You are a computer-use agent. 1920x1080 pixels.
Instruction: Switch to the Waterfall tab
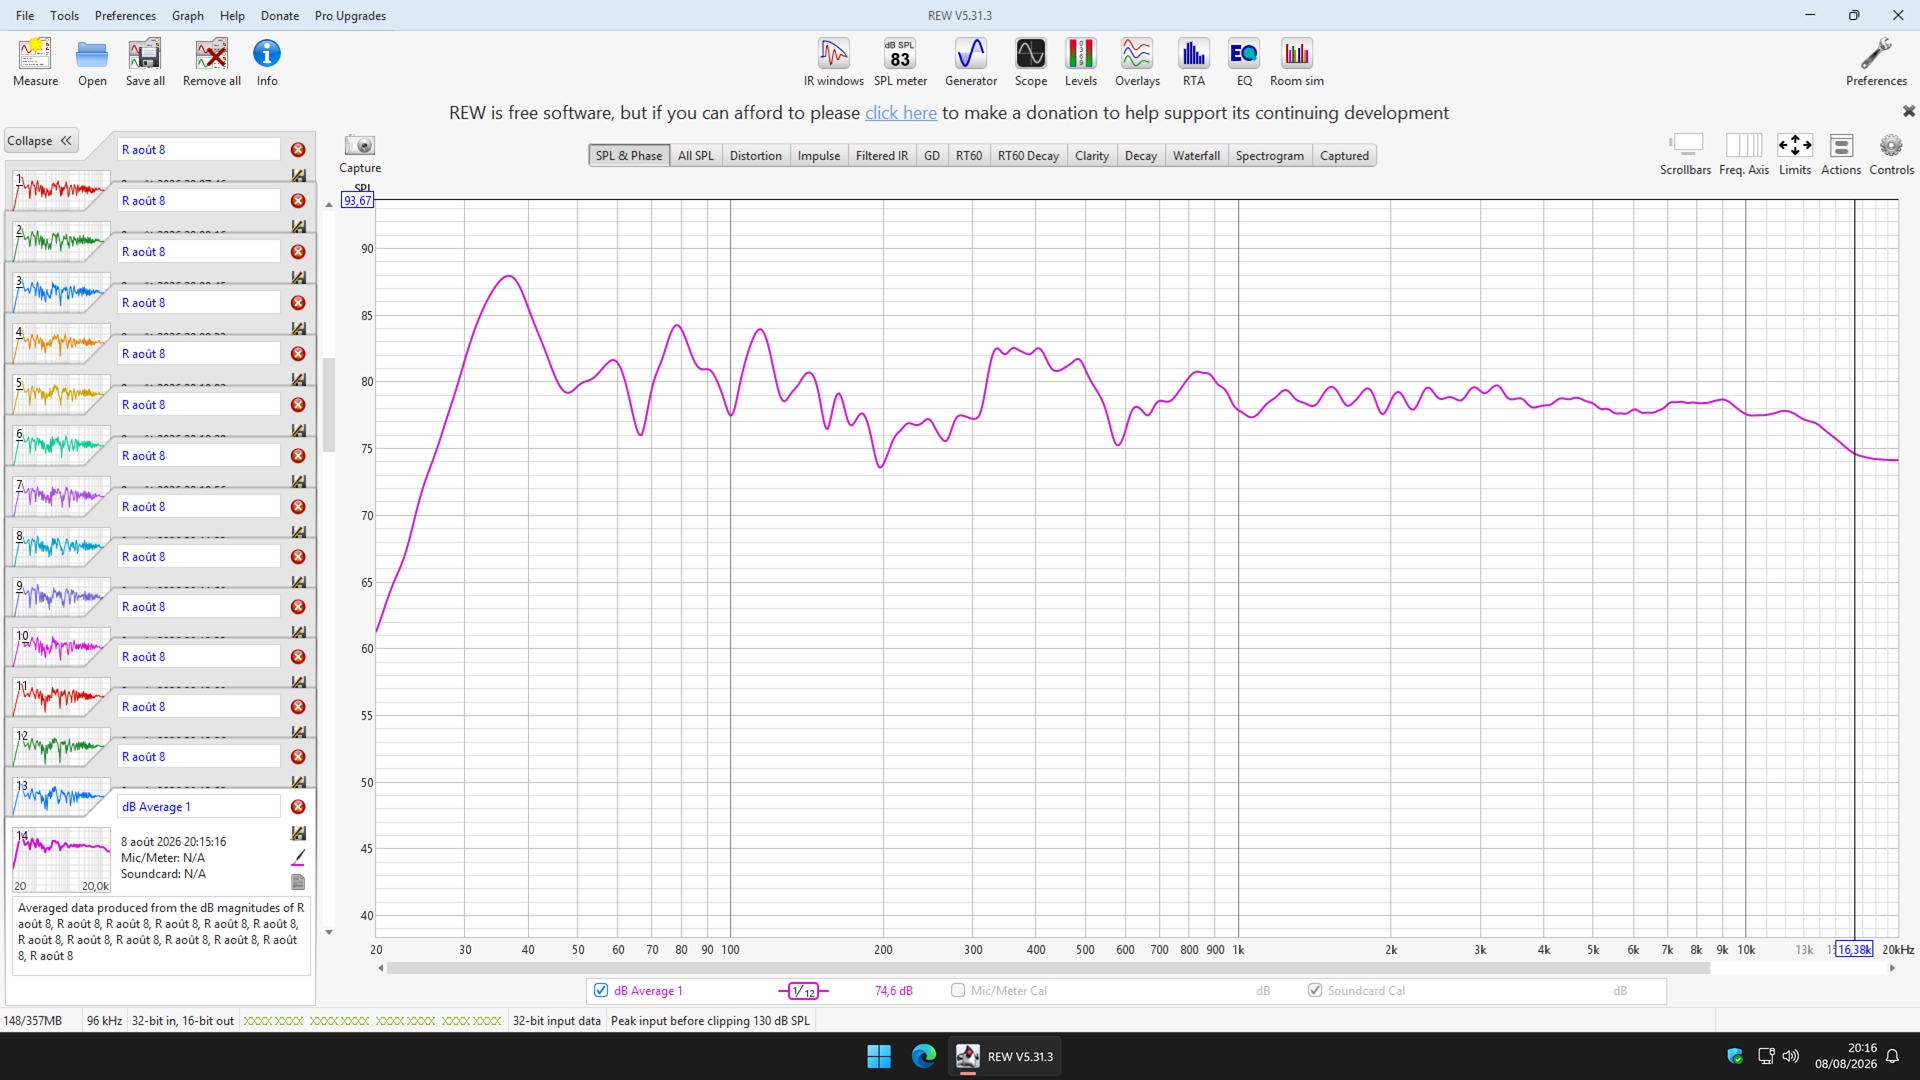[x=1196, y=156]
